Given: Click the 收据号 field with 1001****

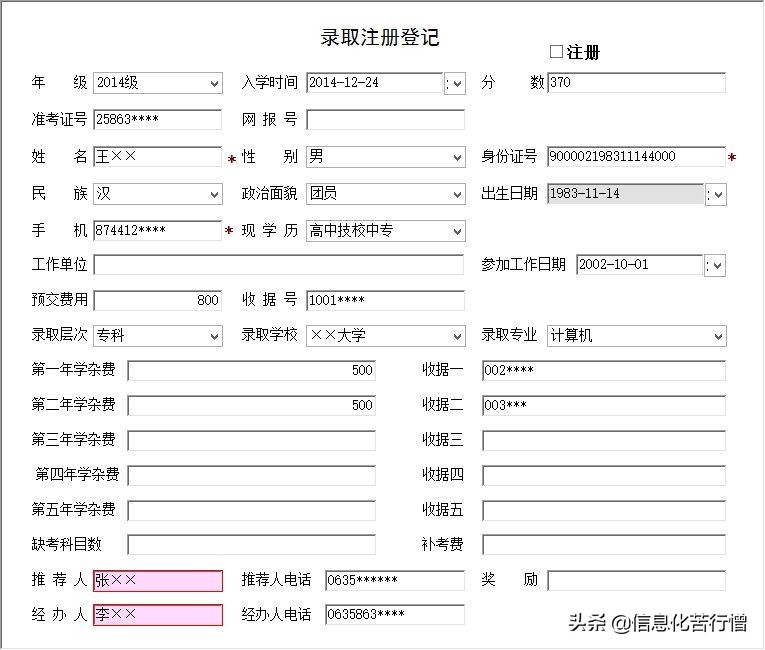Looking at the screenshot, I should (x=385, y=301).
